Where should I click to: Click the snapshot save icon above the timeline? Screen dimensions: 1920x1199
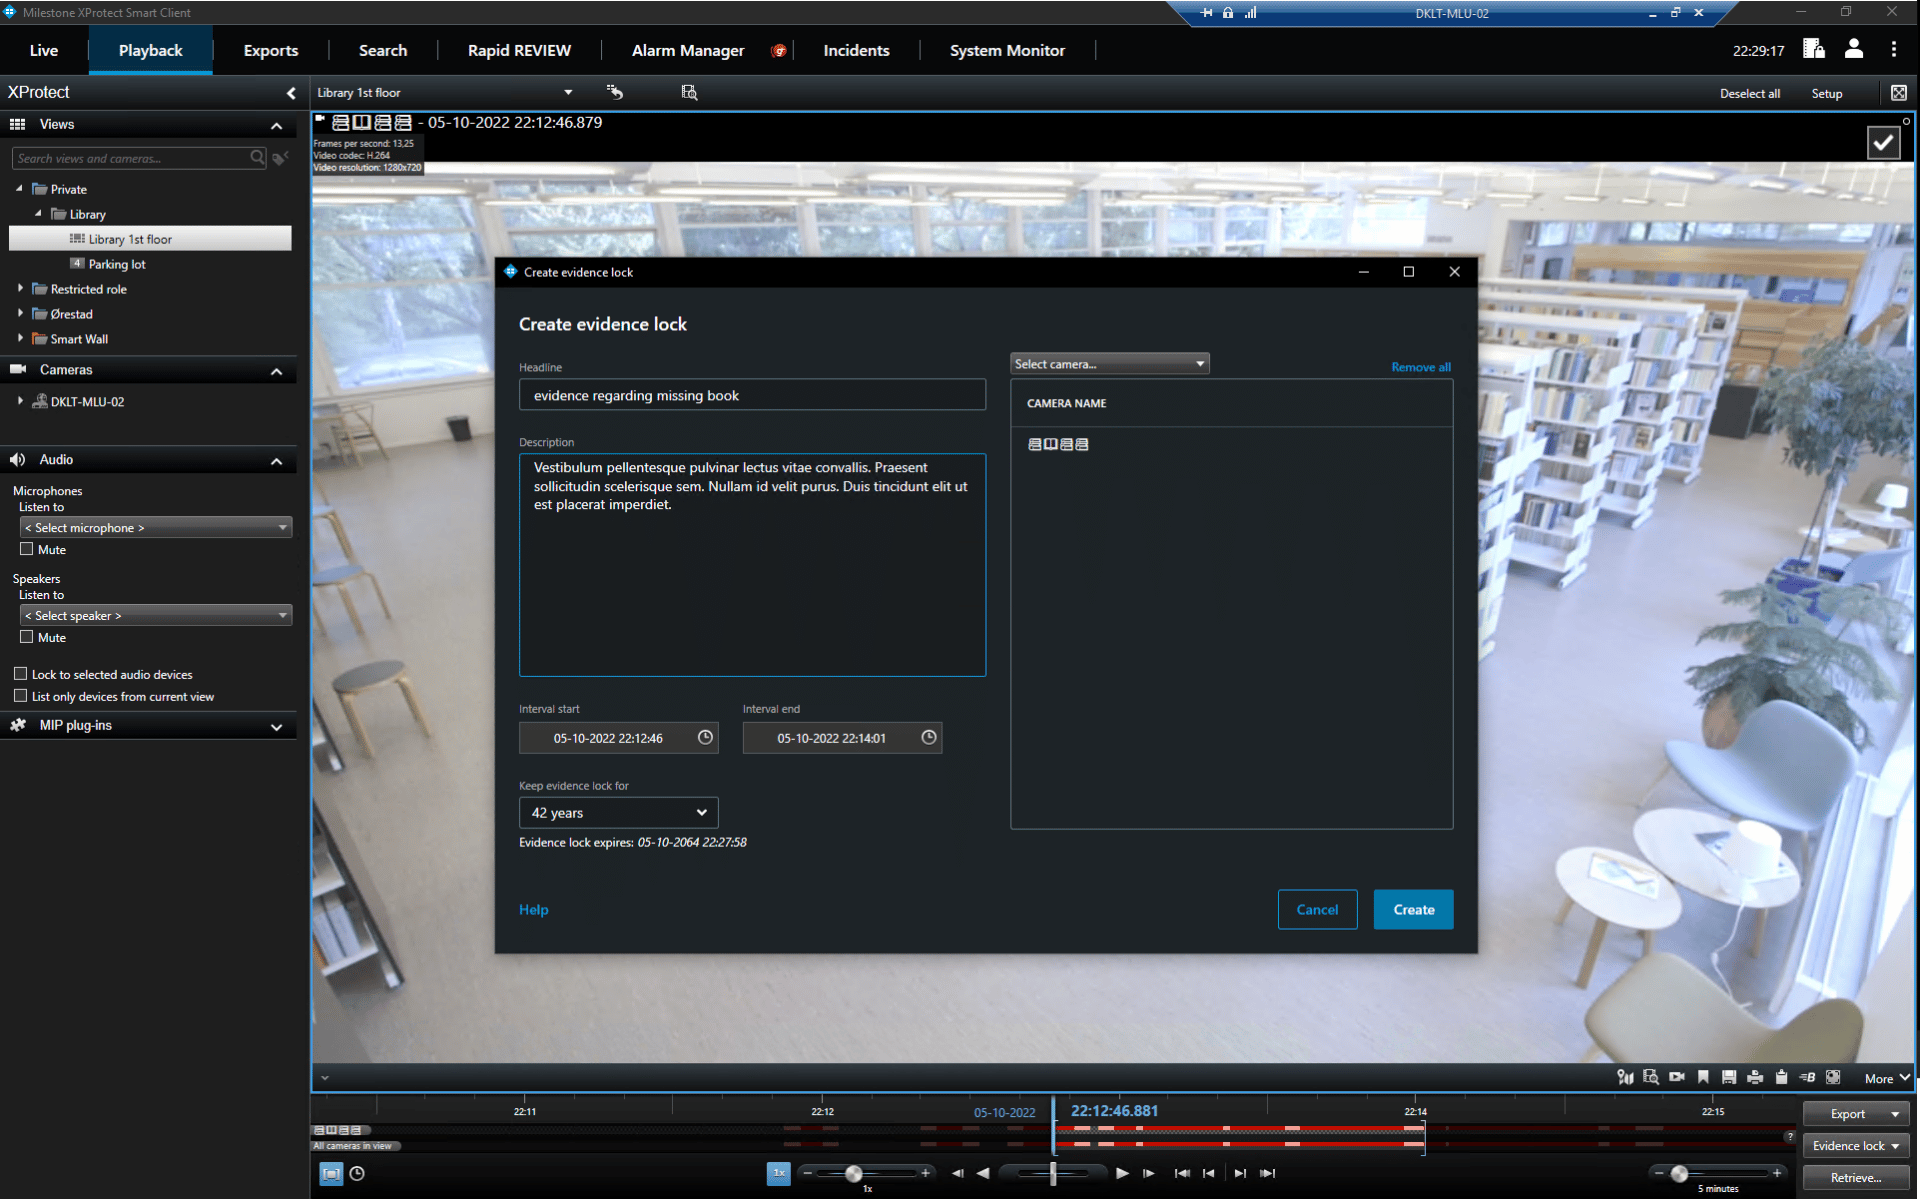pos(1729,1077)
